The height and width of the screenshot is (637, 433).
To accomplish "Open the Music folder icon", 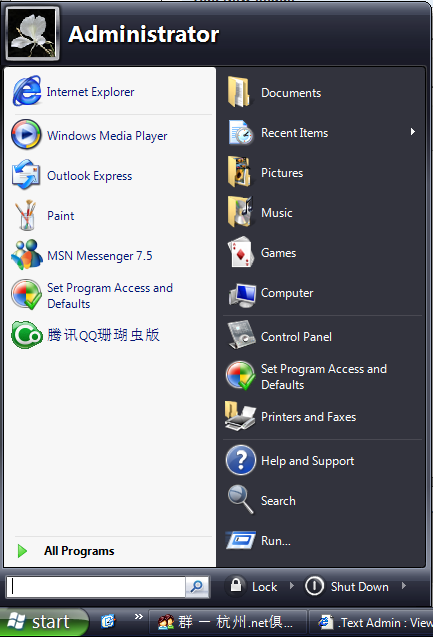I will coord(240,212).
